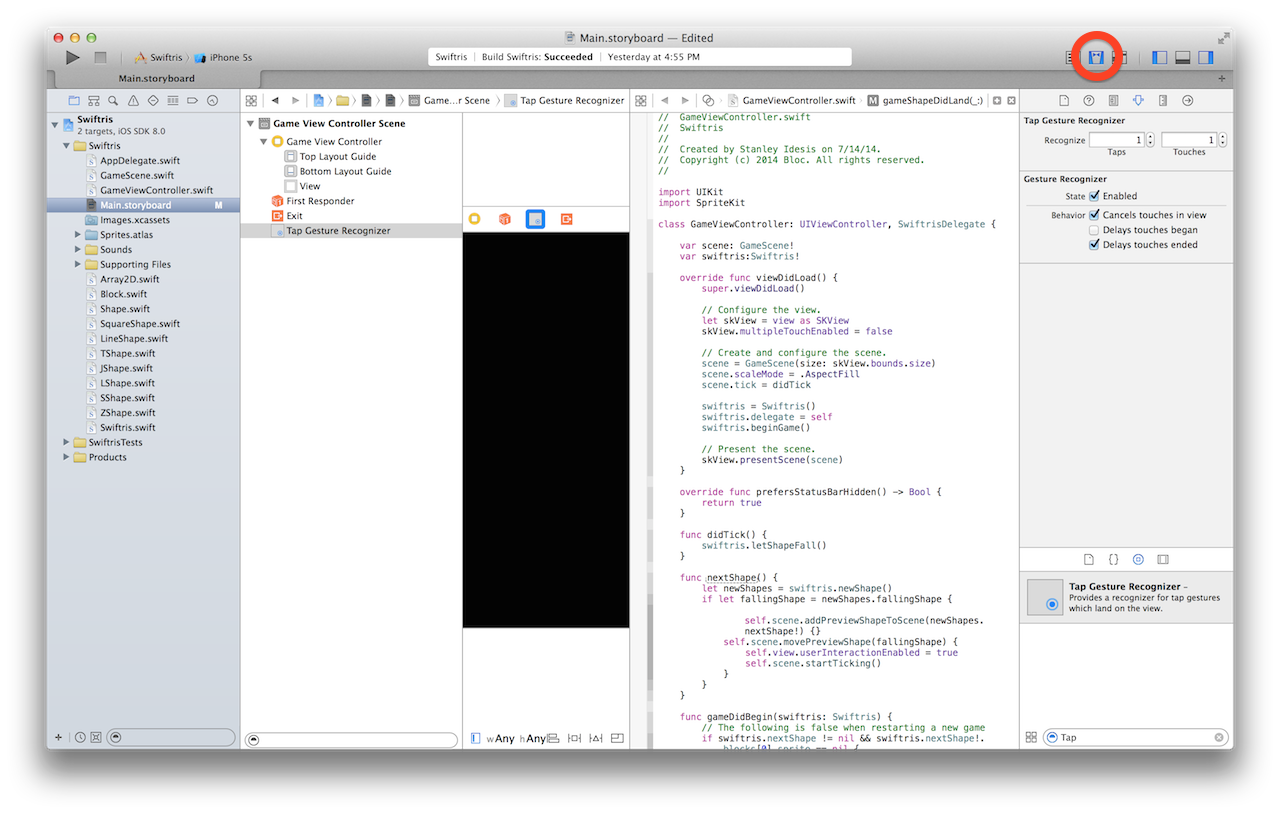Viewport: 1280px width, 814px height.
Task: Click the Taps stepper control
Action: (1150, 140)
